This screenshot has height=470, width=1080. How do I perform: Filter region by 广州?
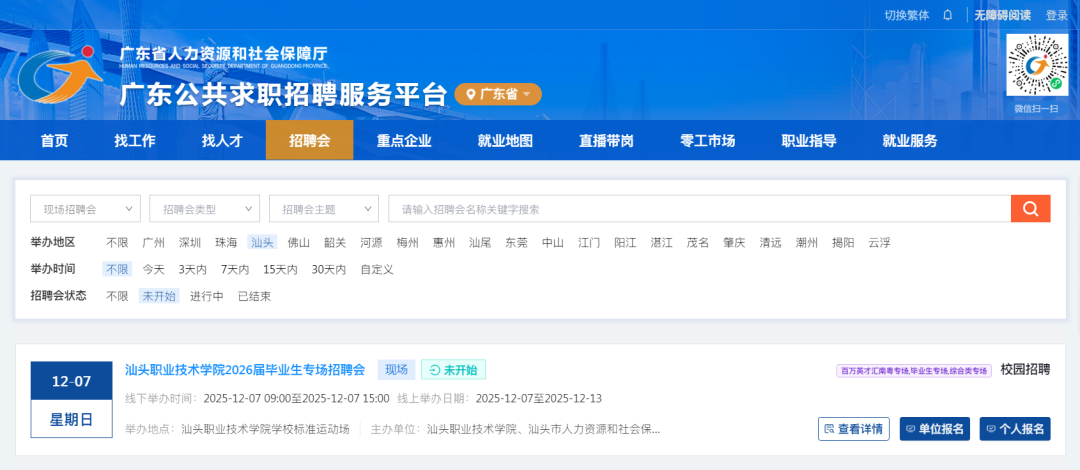pyautogui.click(x=154, y=243)
